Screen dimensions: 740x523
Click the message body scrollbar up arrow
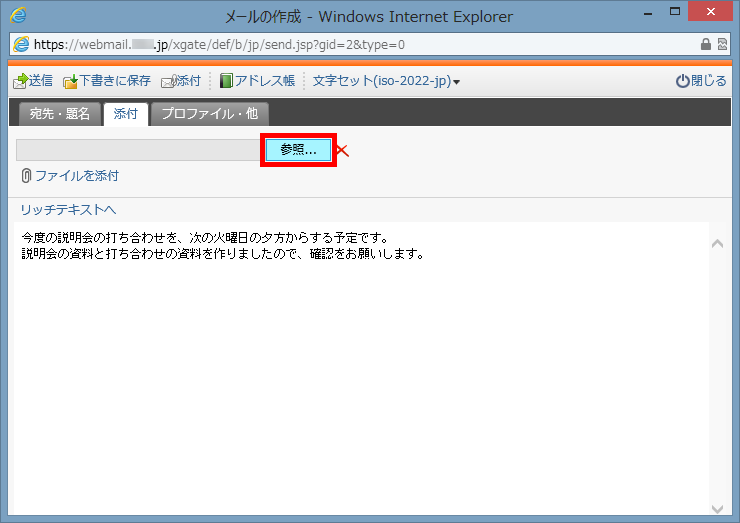point(716,244)
